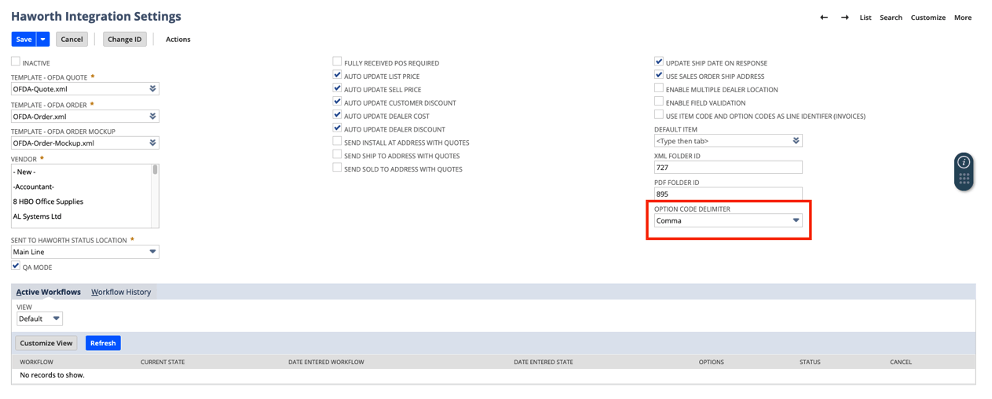Uncheck Auto Update List Price
The height and width of the screenshot is (399, 992).
tap(337, 75)
